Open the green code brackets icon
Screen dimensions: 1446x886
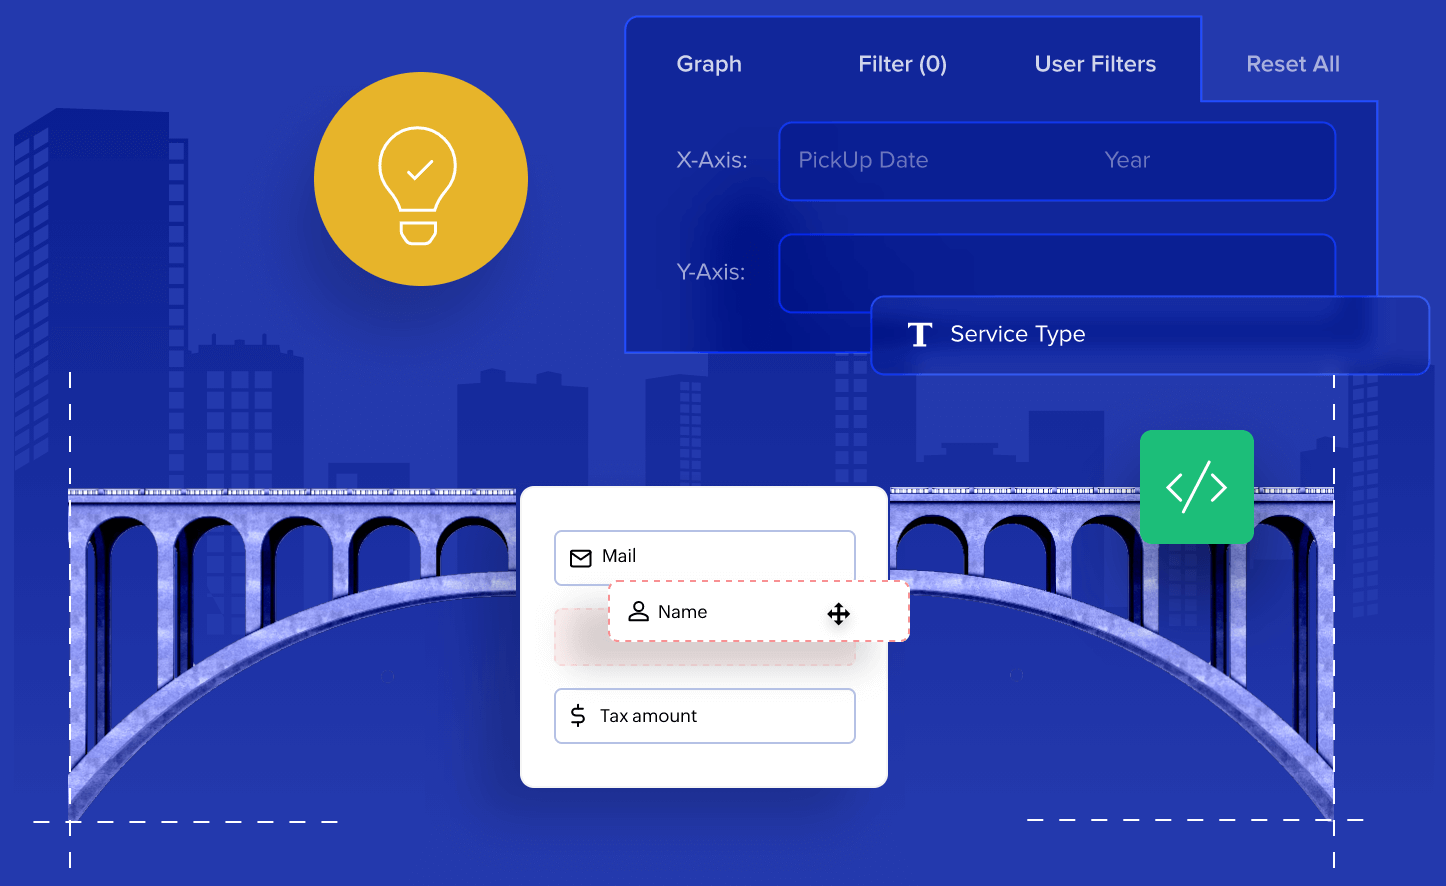pyautogui.click(x=1196, y=487)
